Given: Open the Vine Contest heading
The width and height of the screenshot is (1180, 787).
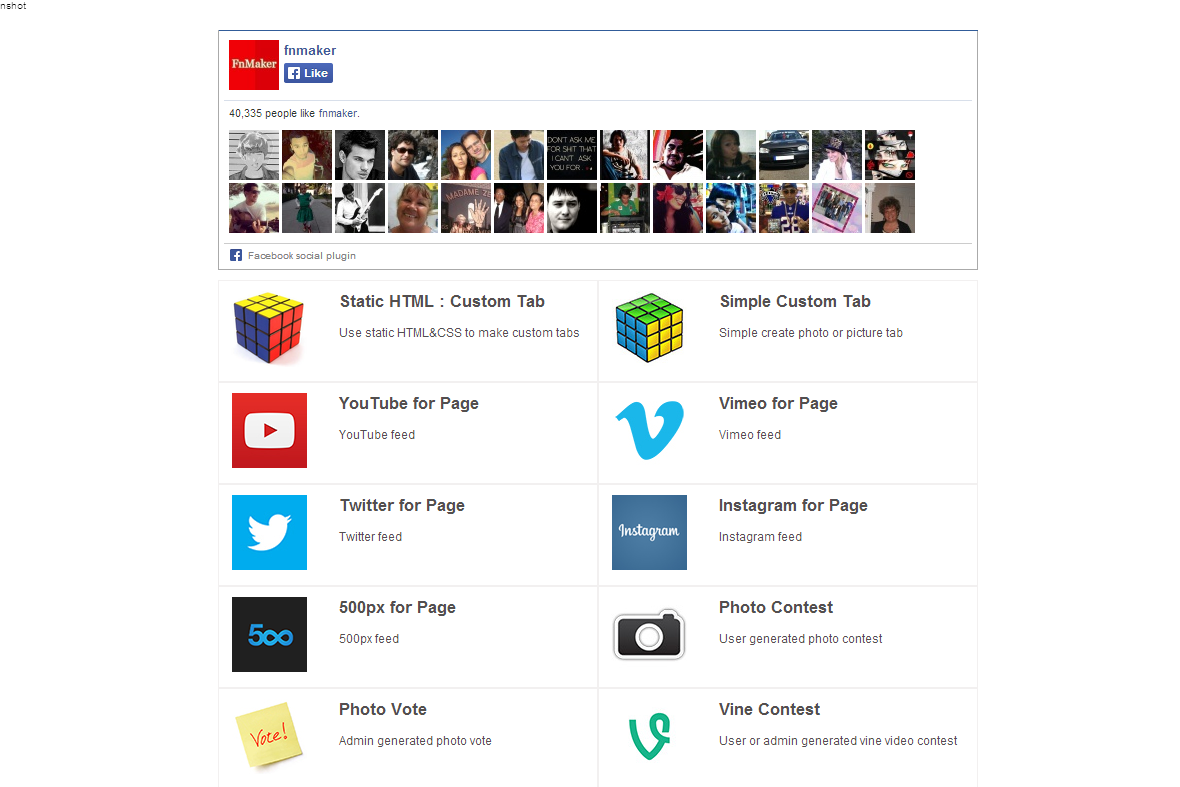Looking at the screenshot, I should click(769, 710).
